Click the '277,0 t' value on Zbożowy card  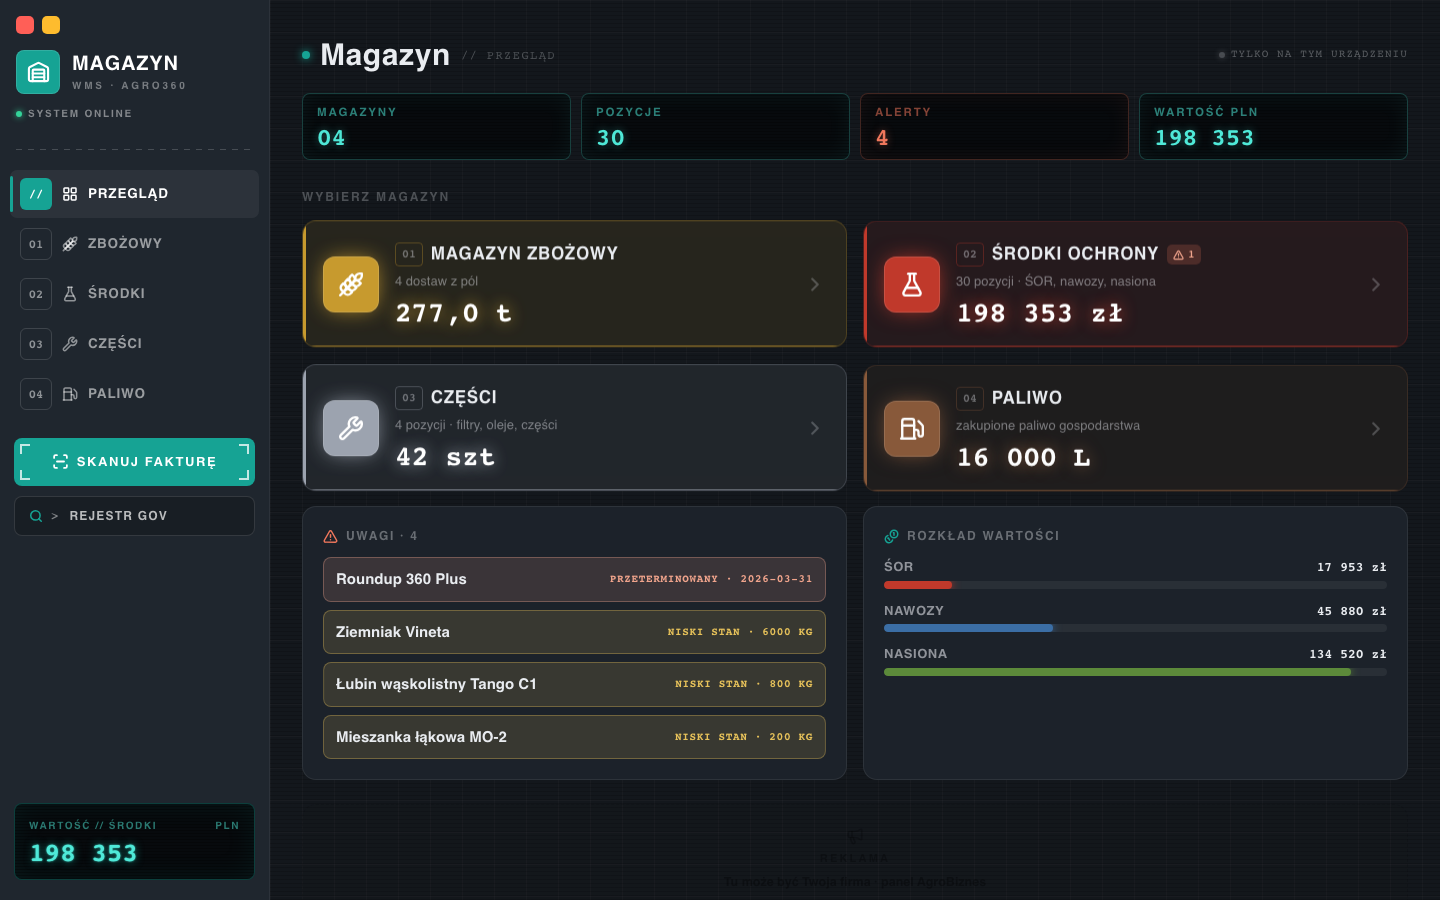coord(454,313)
